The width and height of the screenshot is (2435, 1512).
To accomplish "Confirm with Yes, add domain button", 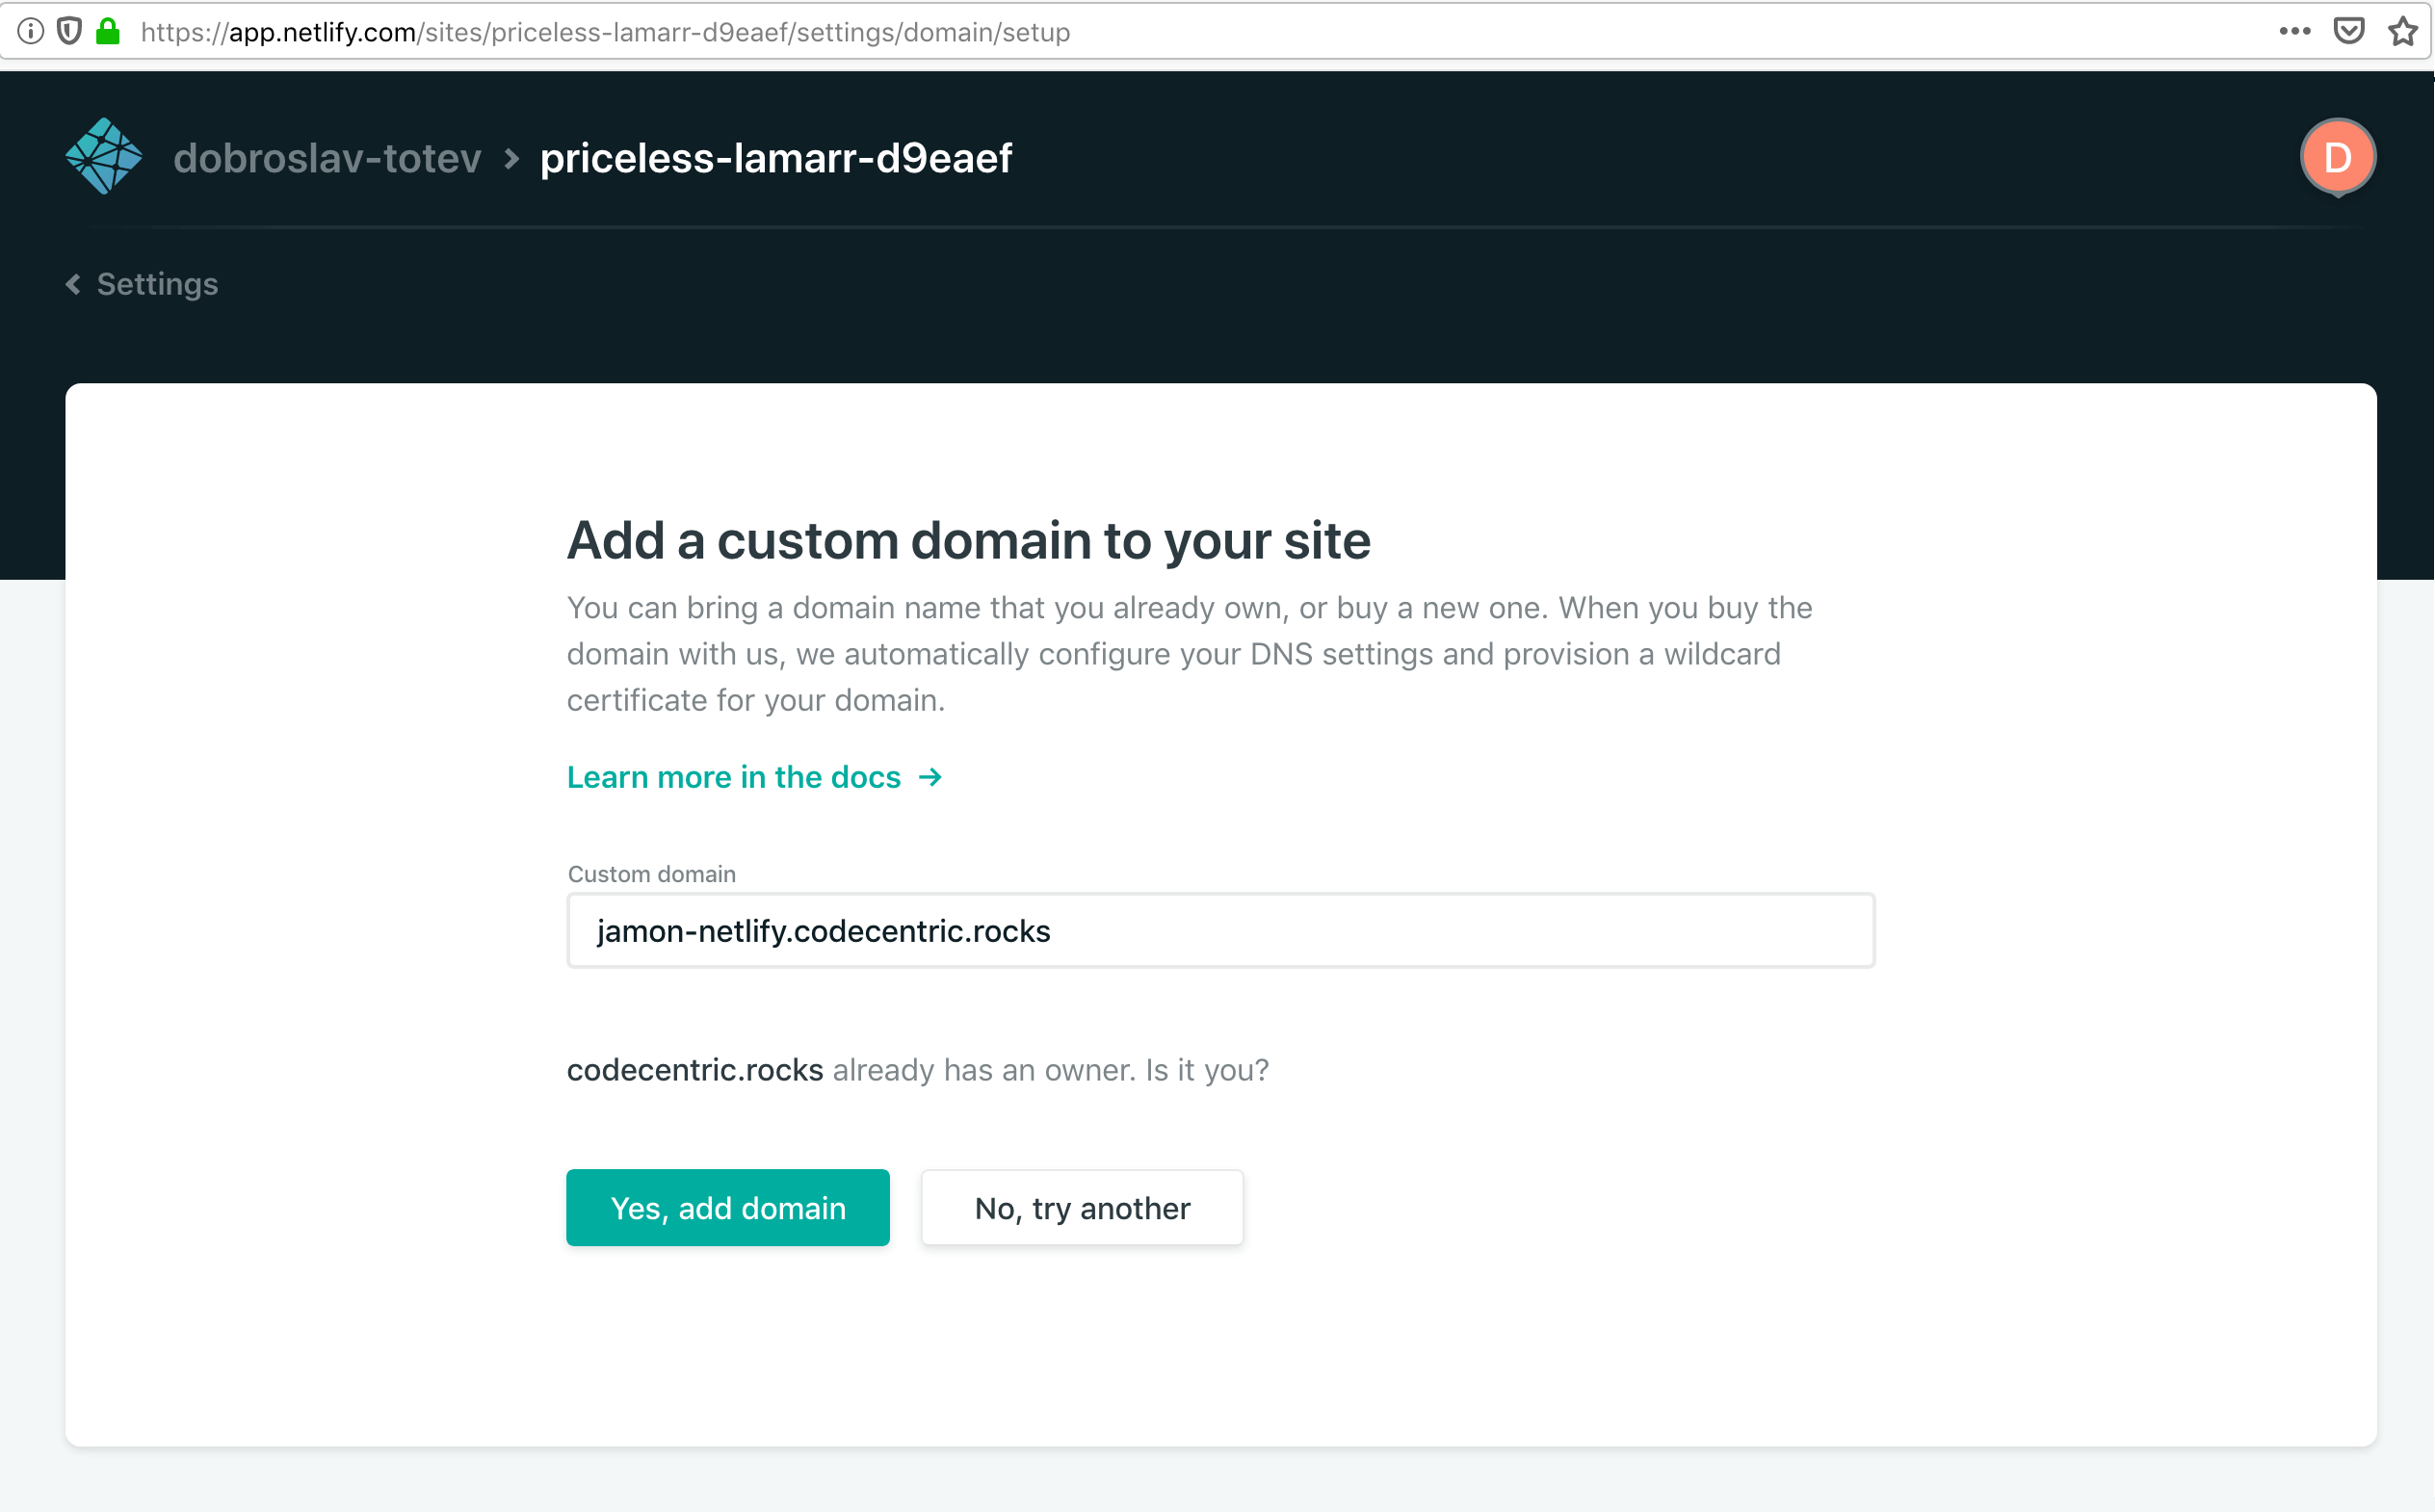I will click(728, 1208).
